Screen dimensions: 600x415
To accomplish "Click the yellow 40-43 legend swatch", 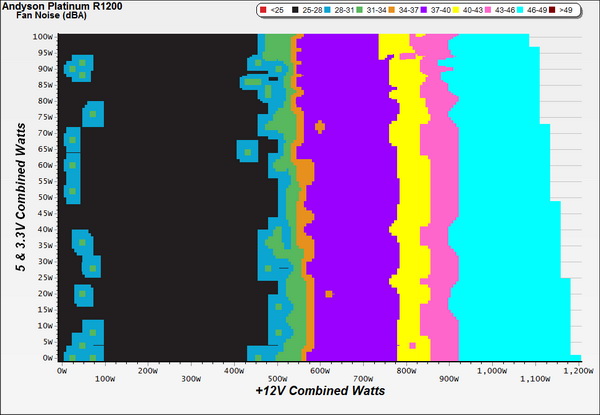I will coord(455,10).
